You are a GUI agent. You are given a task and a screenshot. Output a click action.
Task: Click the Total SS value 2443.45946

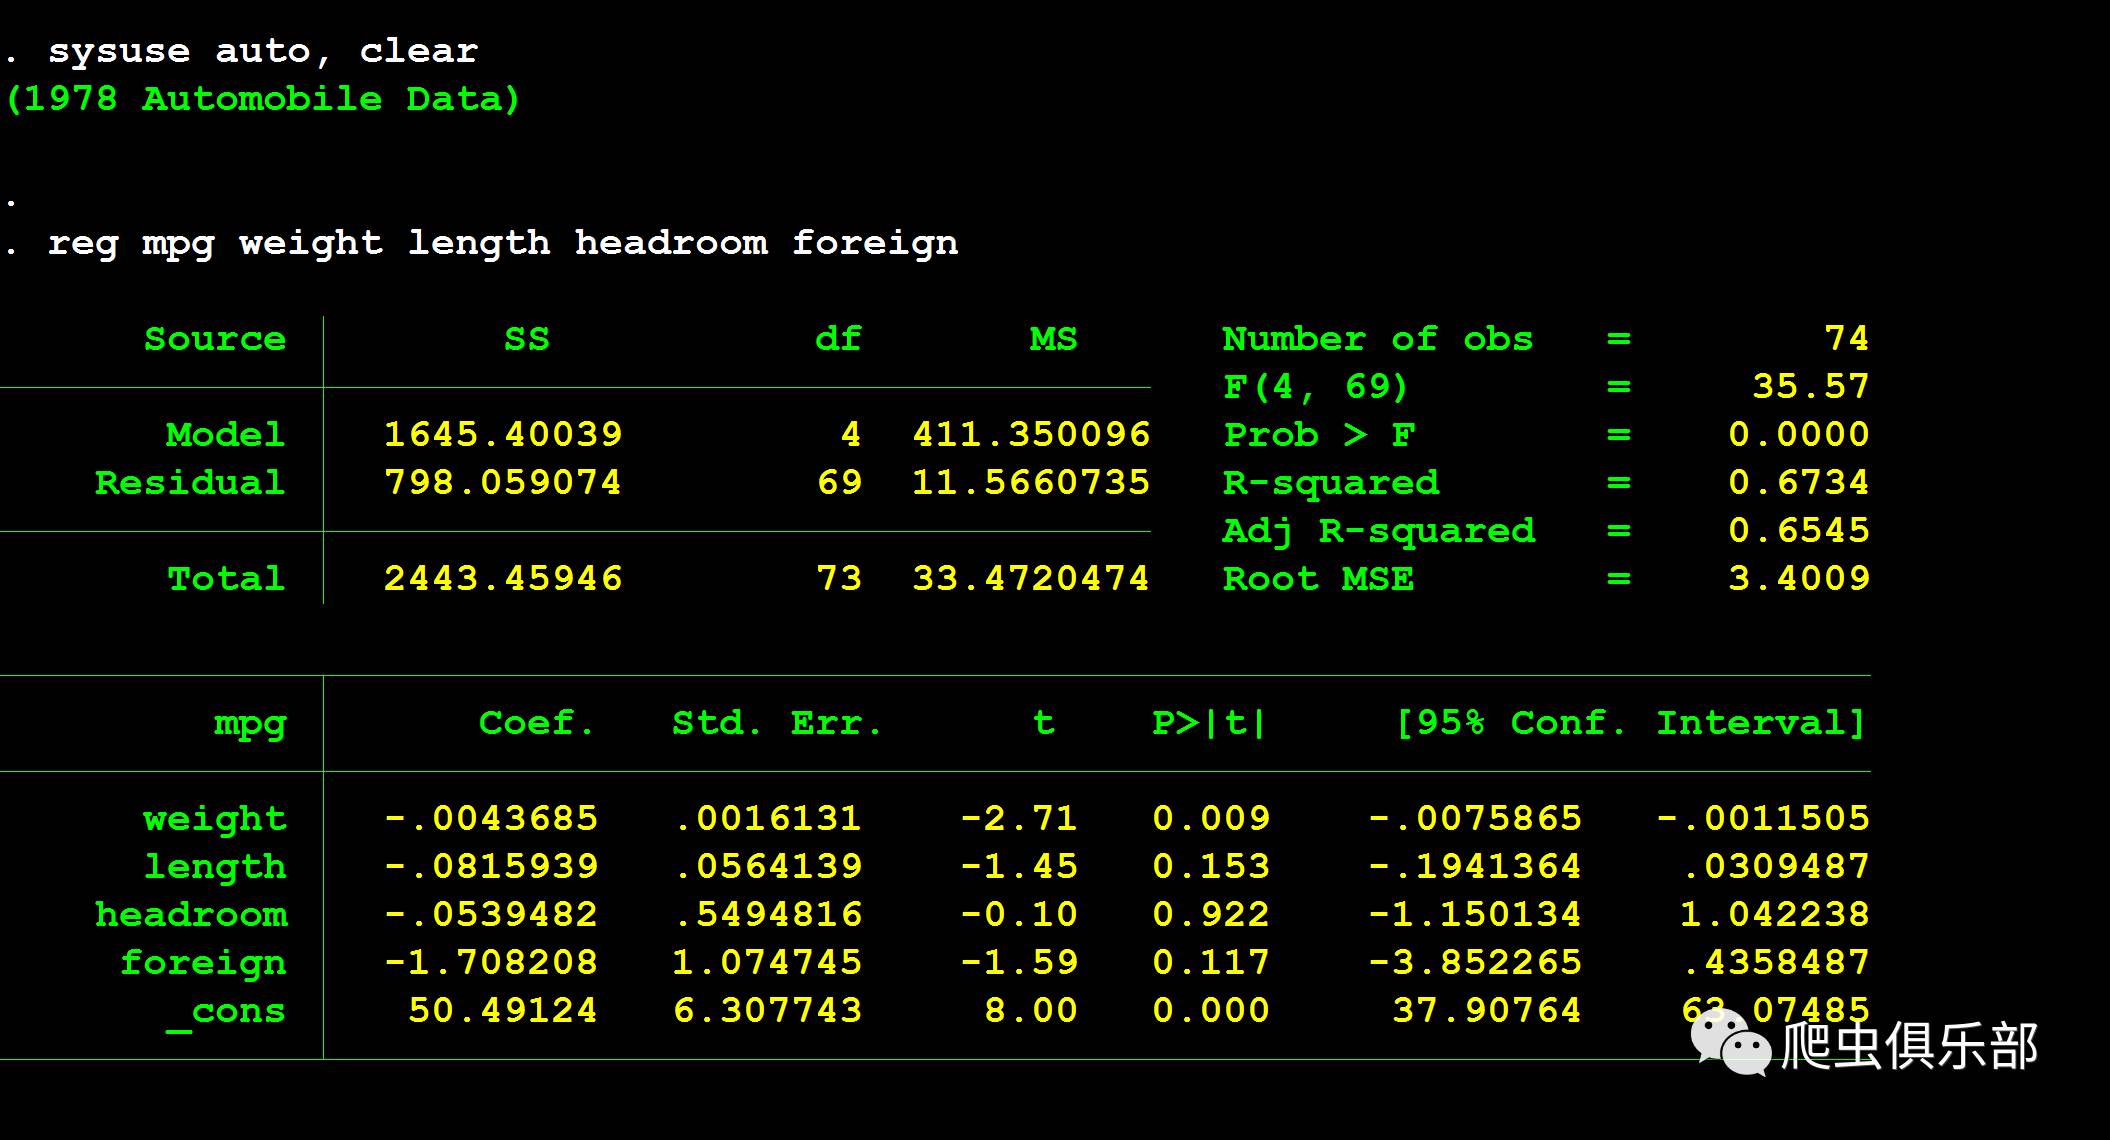(503, 579)
